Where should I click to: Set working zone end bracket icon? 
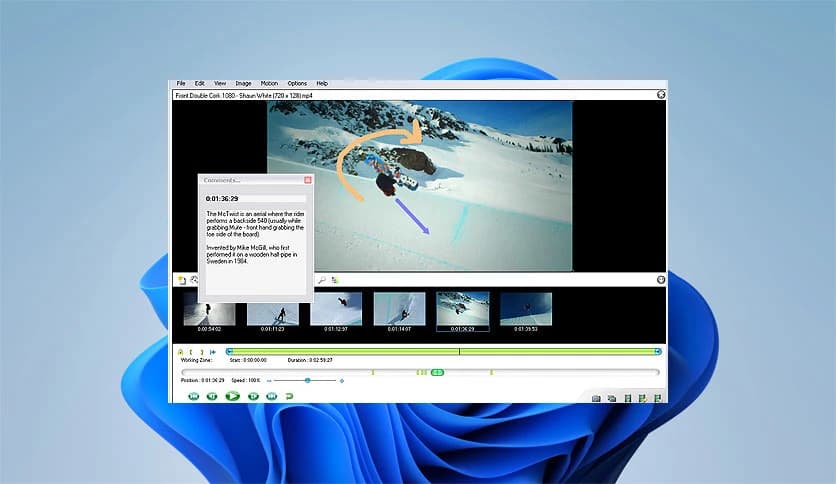click(x=202, y=352)
